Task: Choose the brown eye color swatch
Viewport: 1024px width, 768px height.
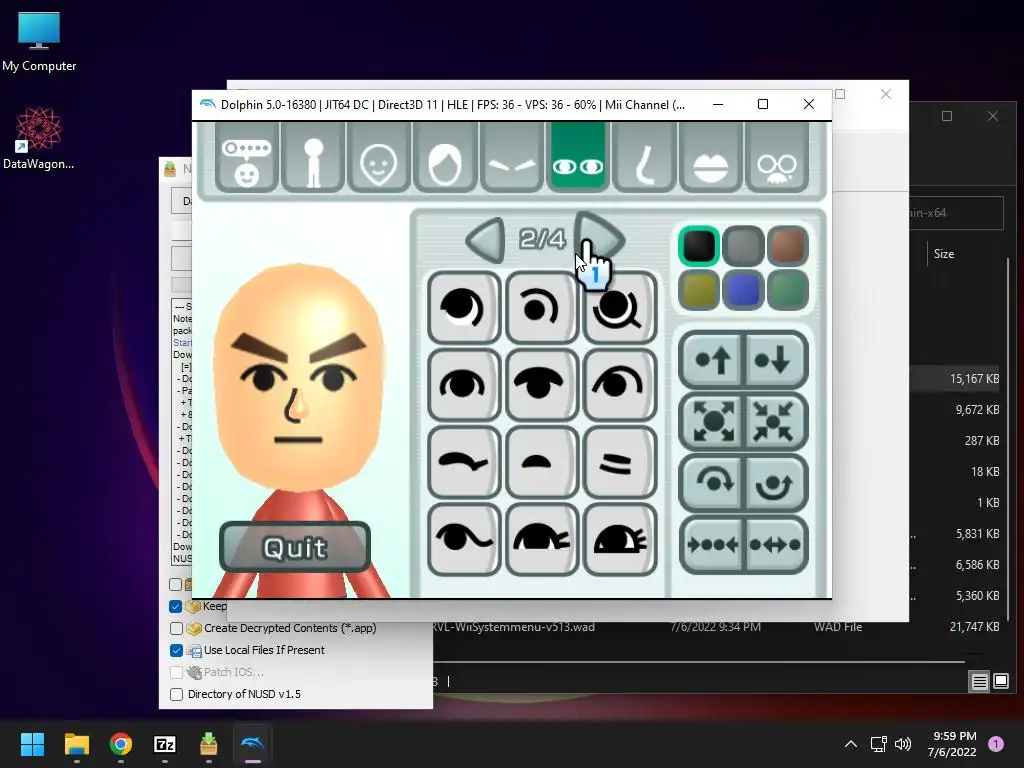Action: point(788,246)
